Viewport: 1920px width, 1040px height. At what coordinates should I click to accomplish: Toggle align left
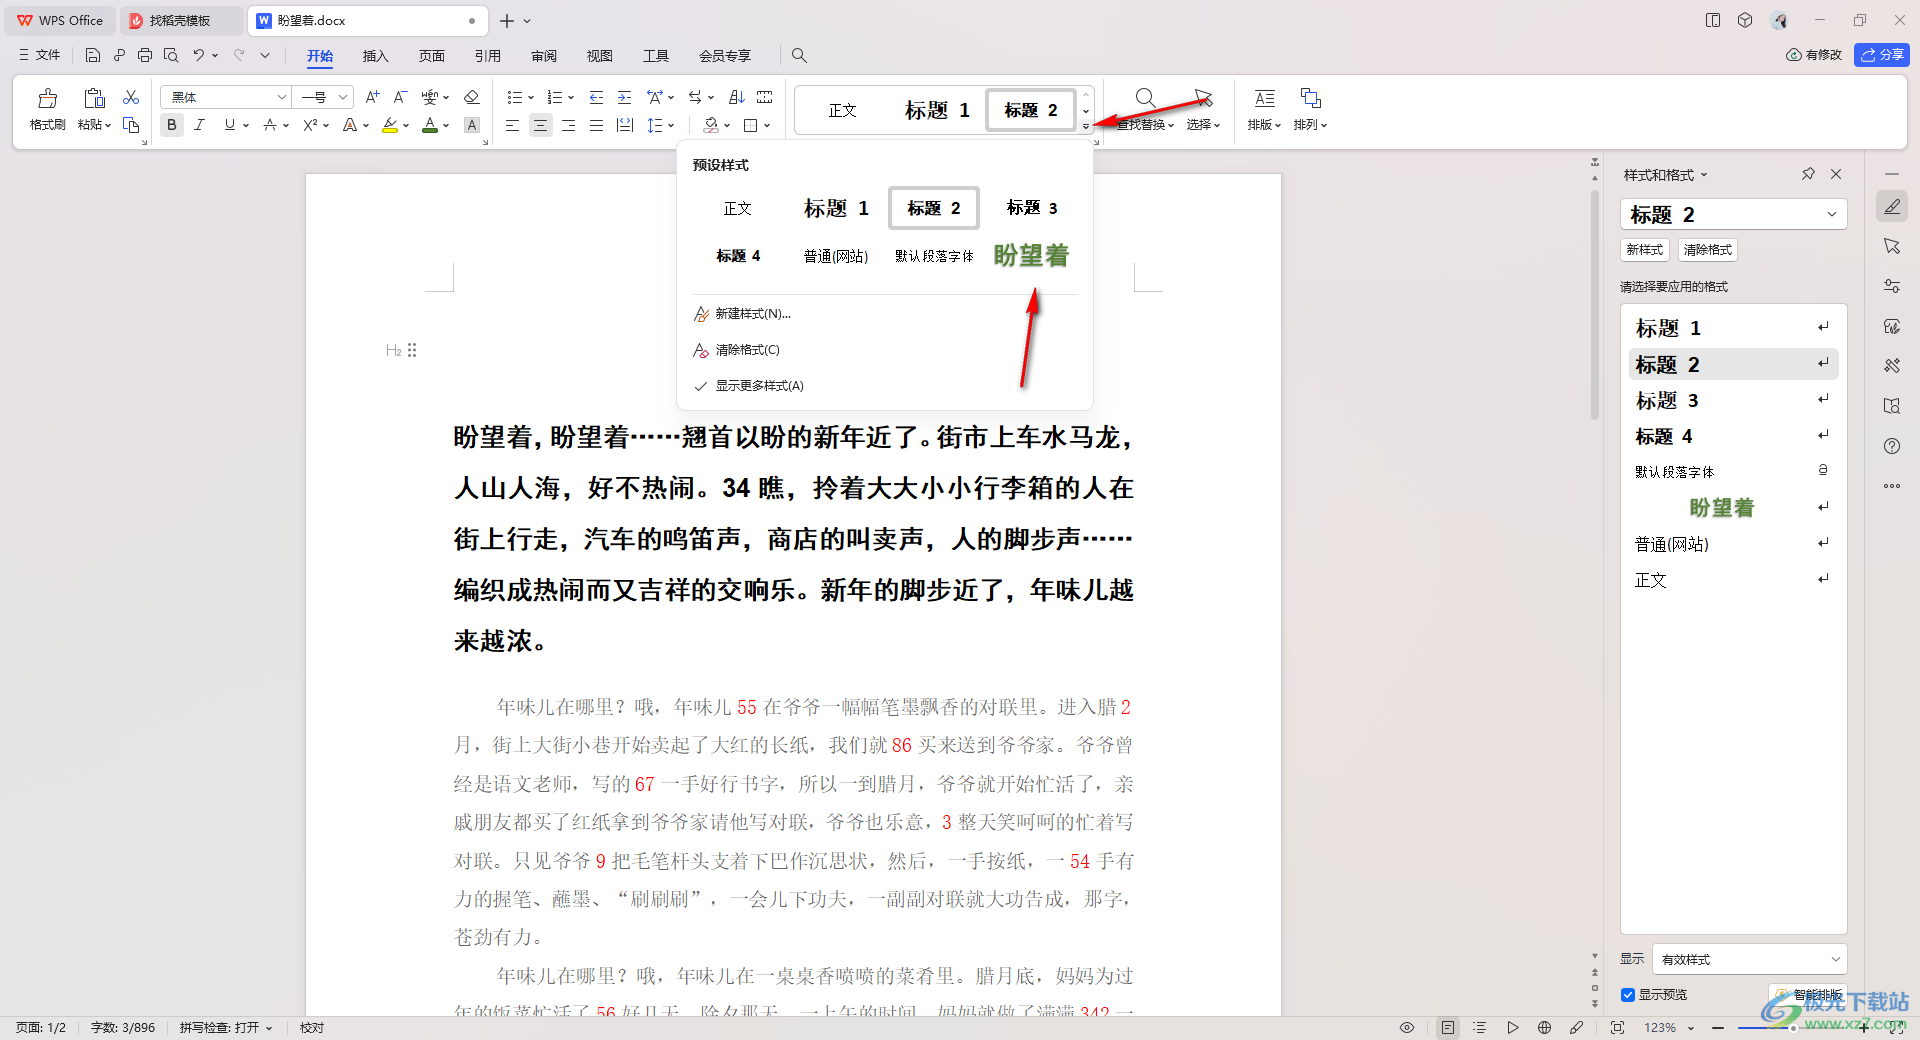click(512, 125)
